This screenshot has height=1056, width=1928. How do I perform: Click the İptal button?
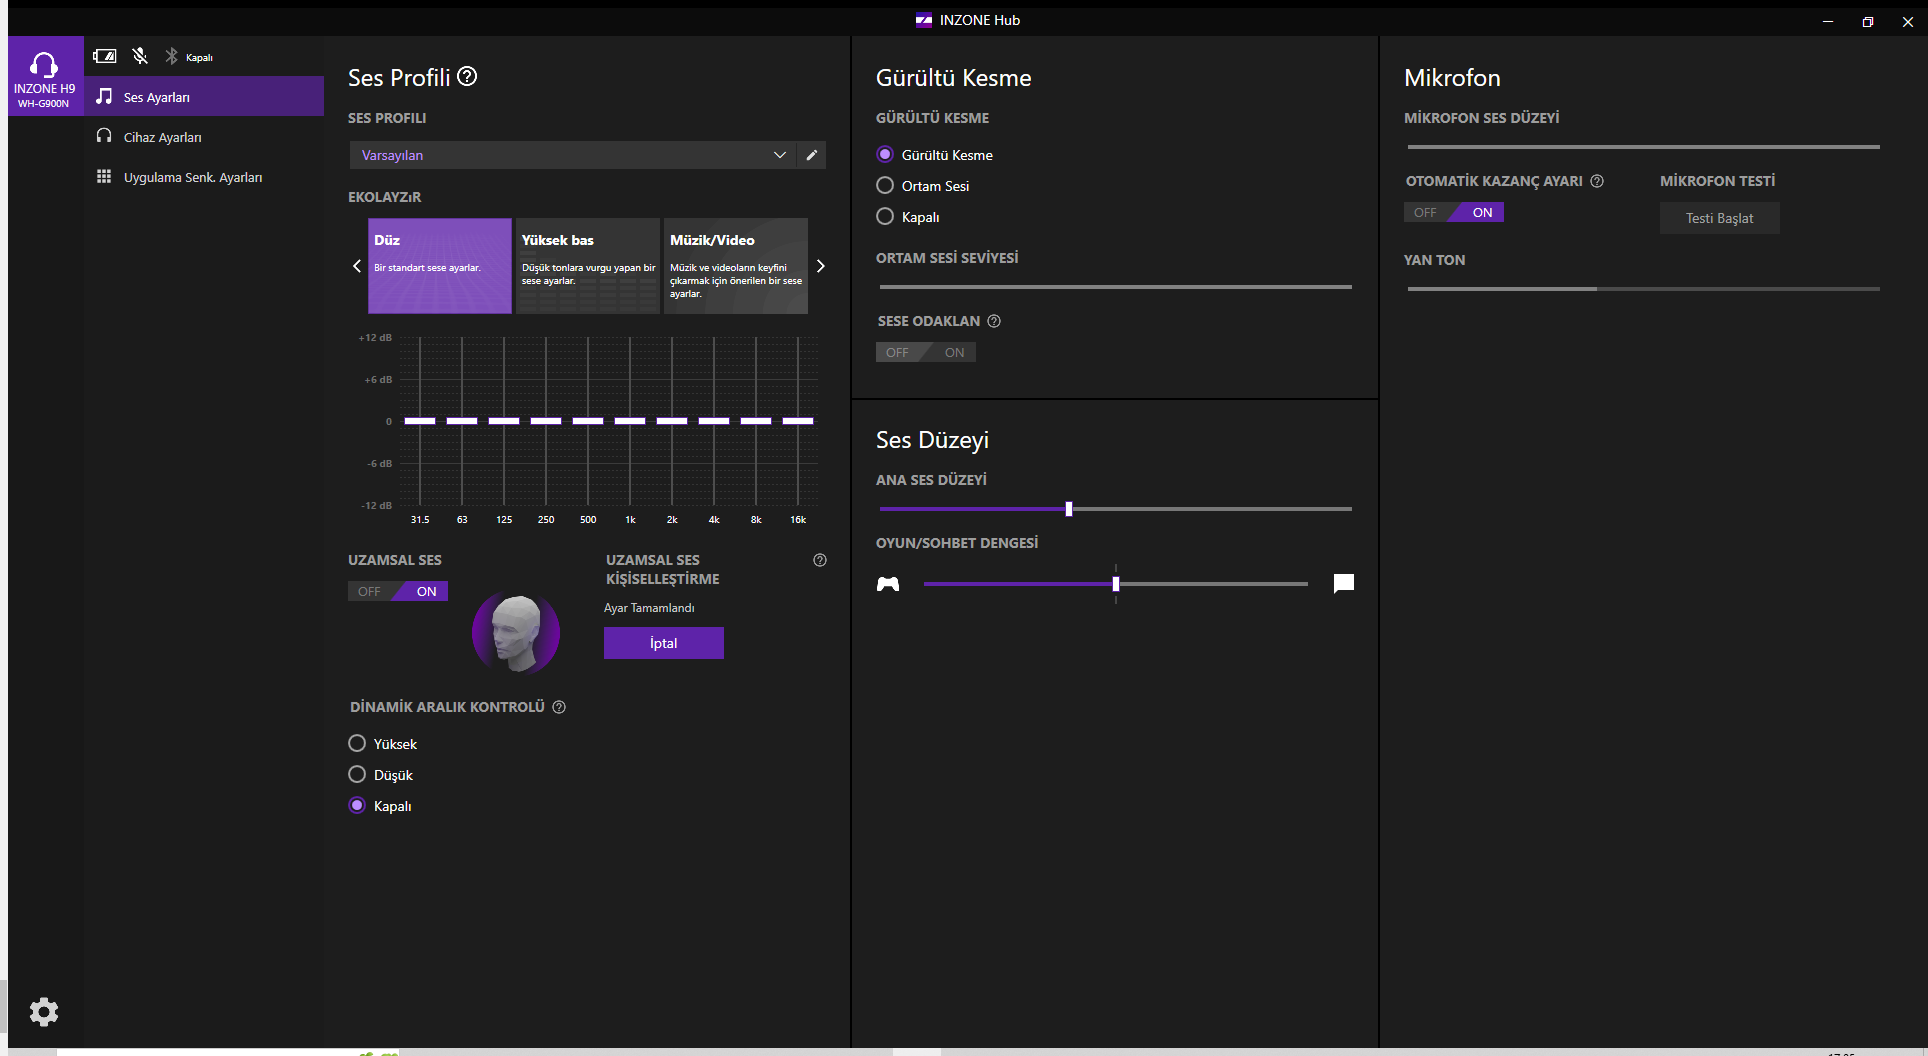(x=664, y=643)
